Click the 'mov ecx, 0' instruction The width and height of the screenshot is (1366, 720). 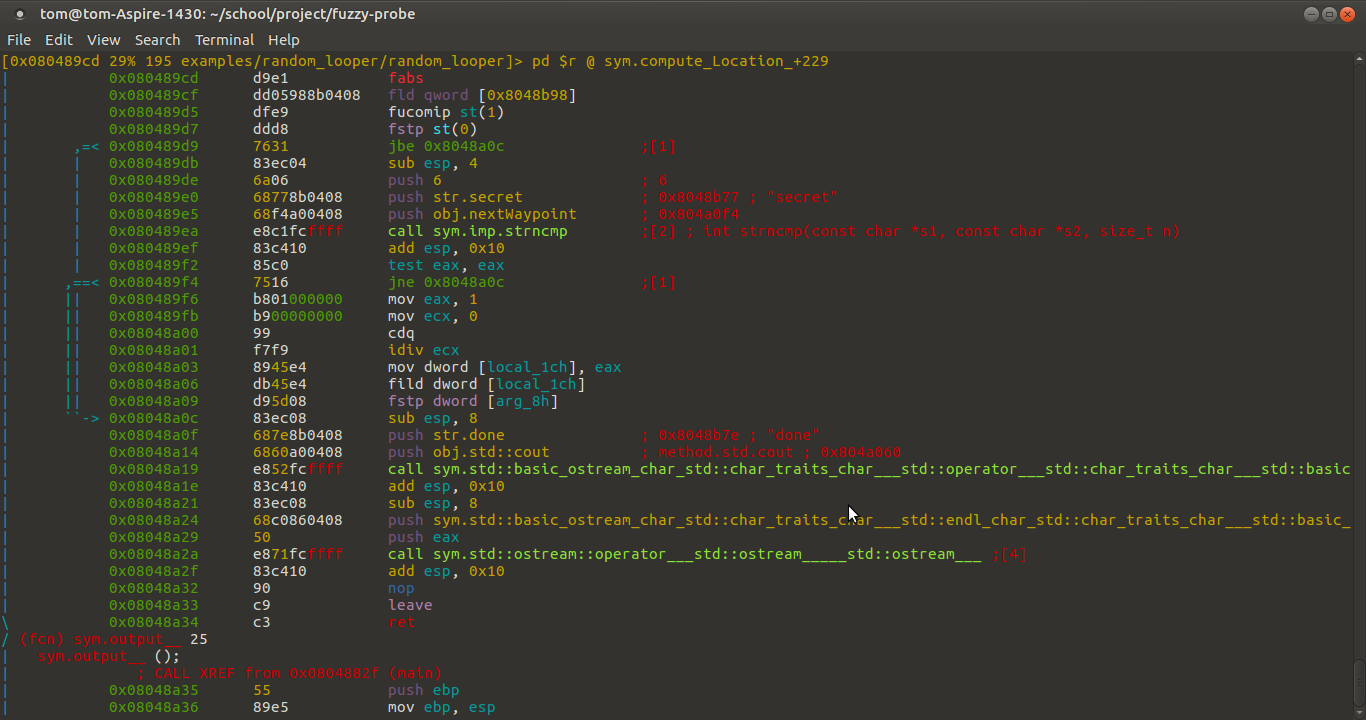tap(433, 316)
